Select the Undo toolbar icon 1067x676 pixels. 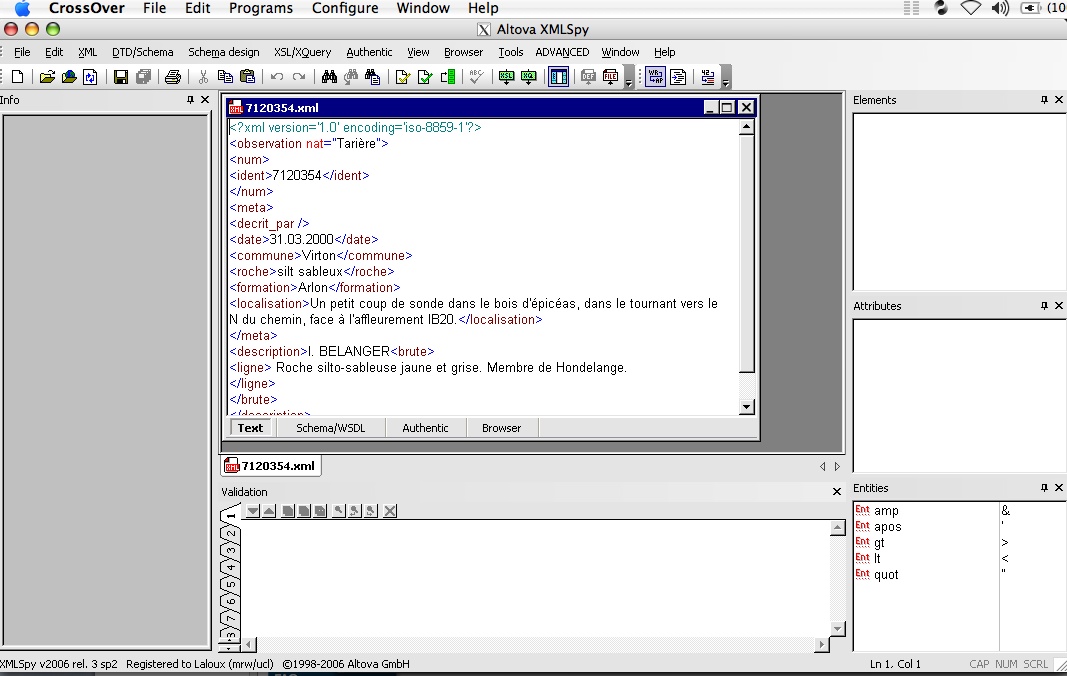pos(277,76)
